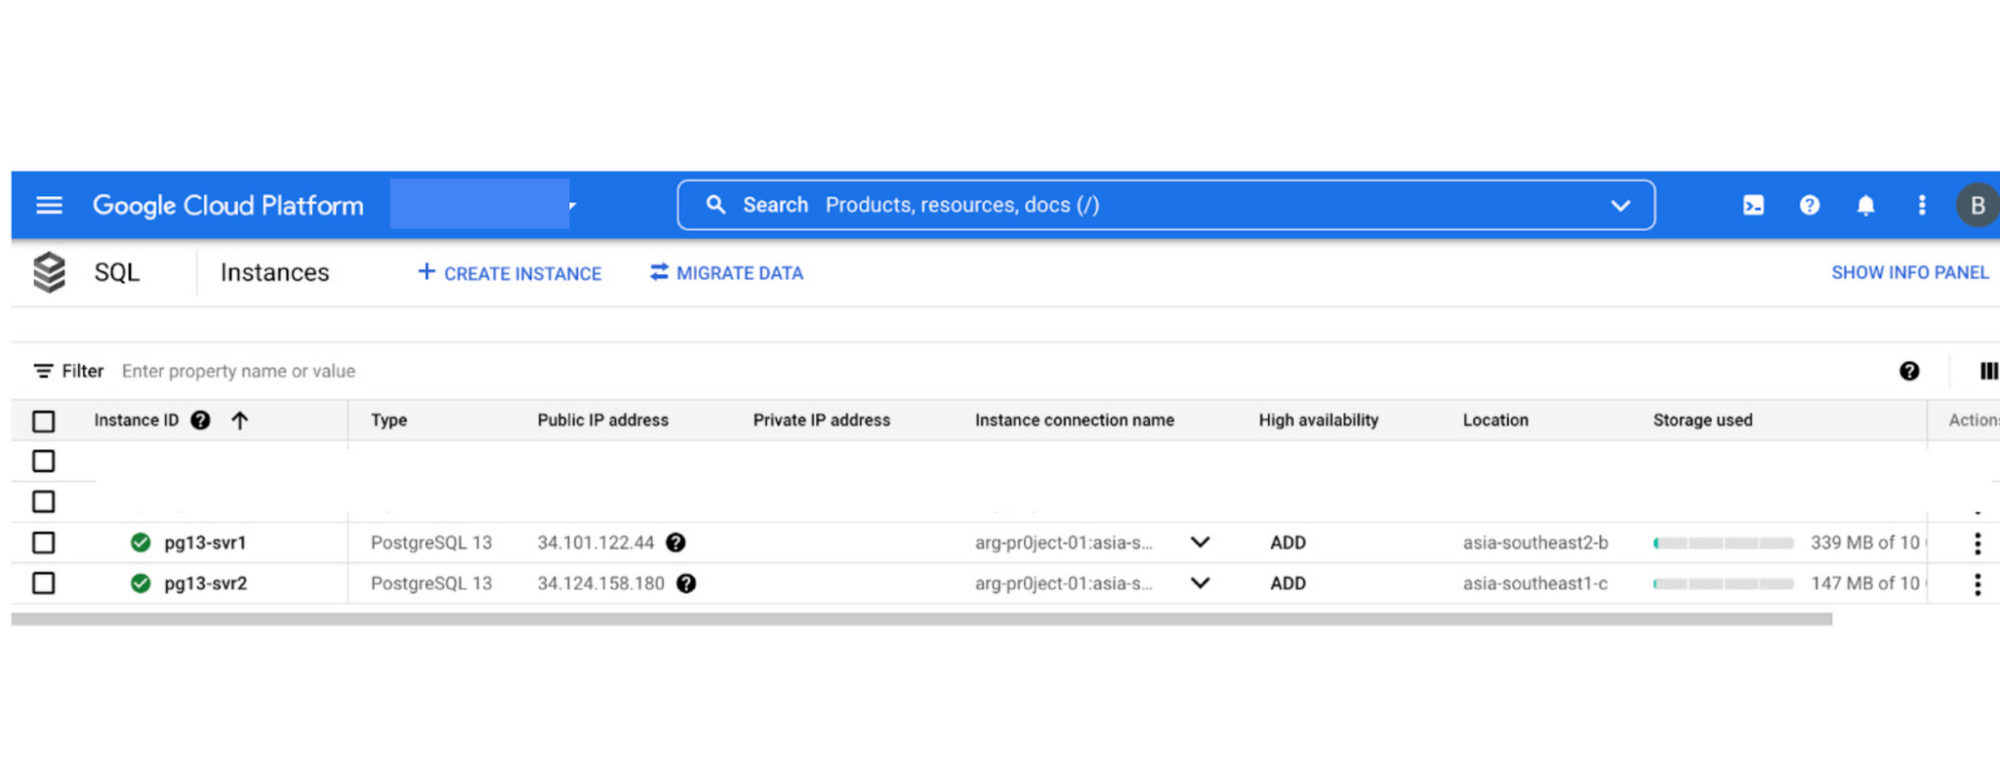The width and height of the screenshot is (2000, 778).
Task: Click the SQL stacked layers icon
Action: [x=49, y=272]
